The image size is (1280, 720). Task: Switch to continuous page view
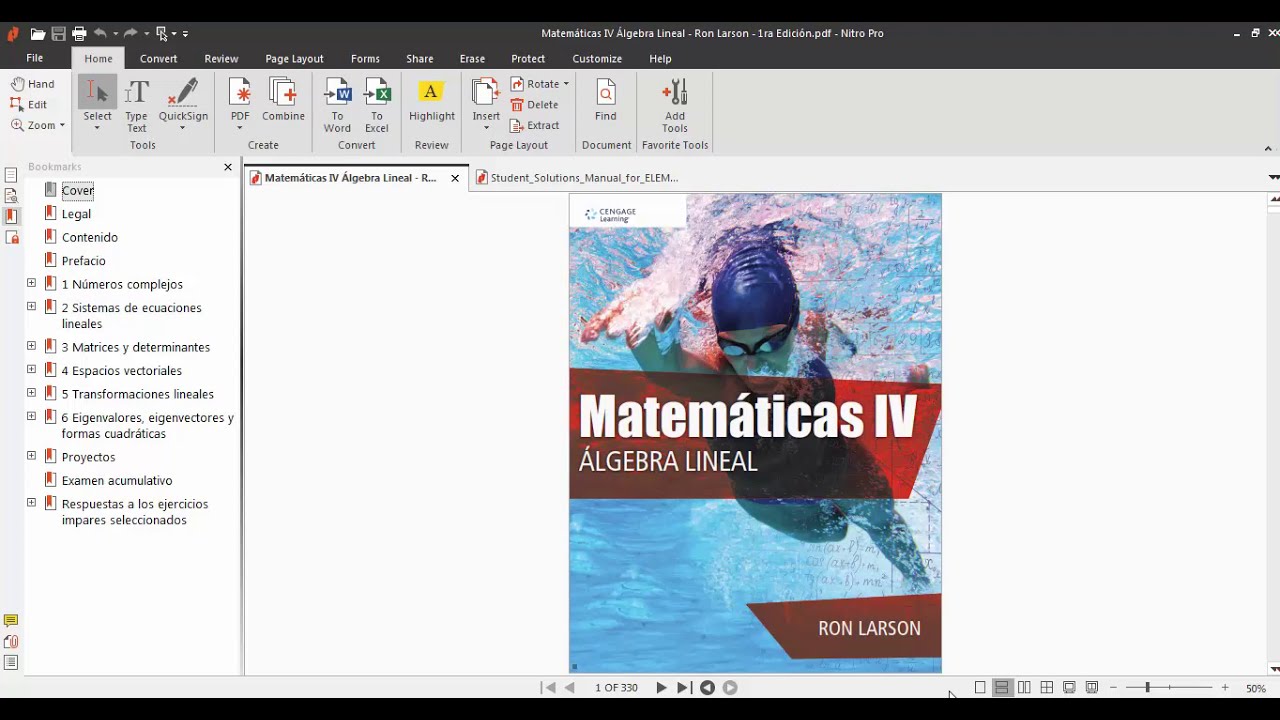tap(1001, 688)
